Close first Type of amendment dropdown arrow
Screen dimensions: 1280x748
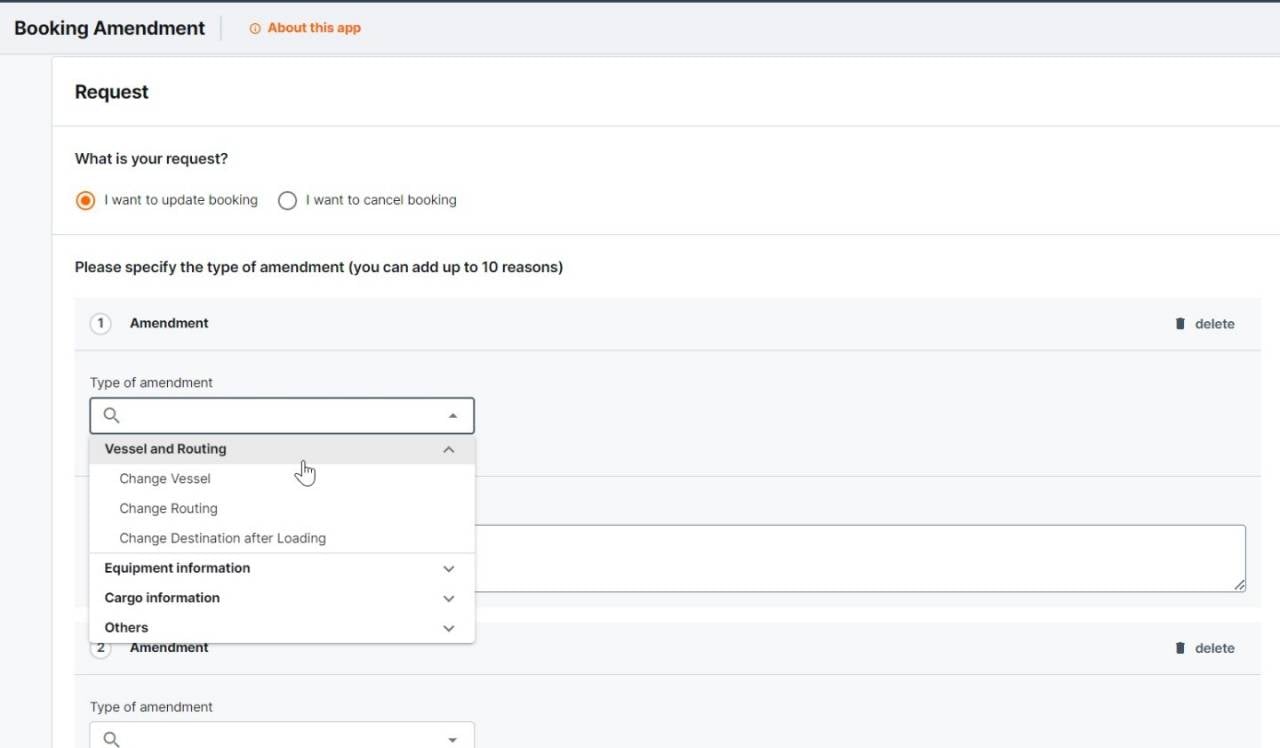[x=453, y=415]
